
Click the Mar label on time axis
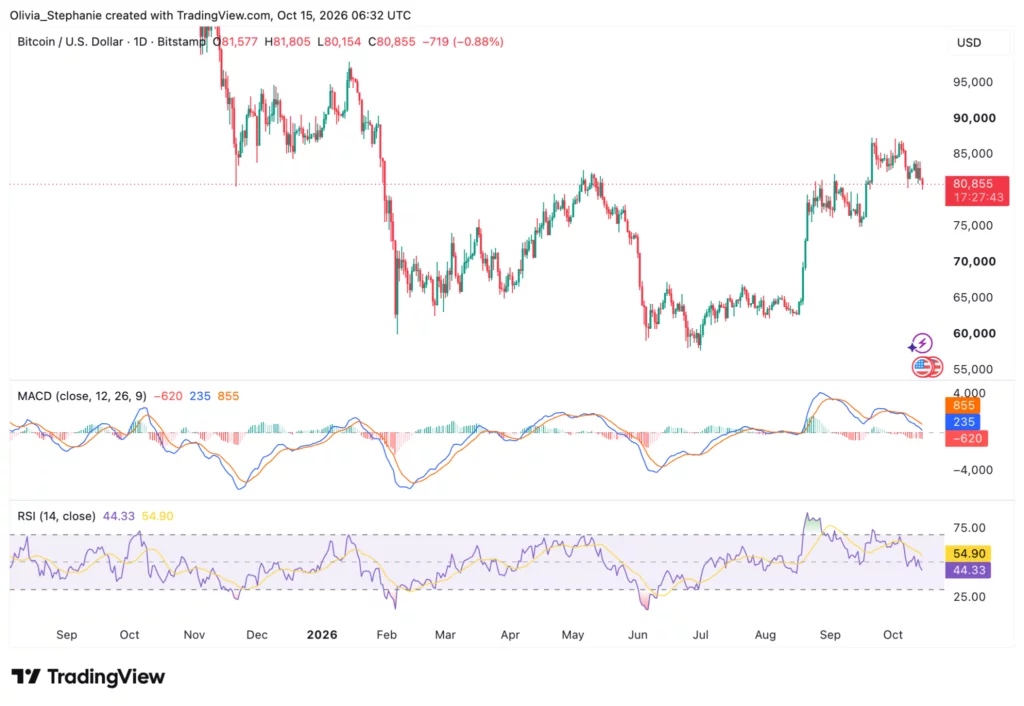pyautogui.click(x=445, y=635)
